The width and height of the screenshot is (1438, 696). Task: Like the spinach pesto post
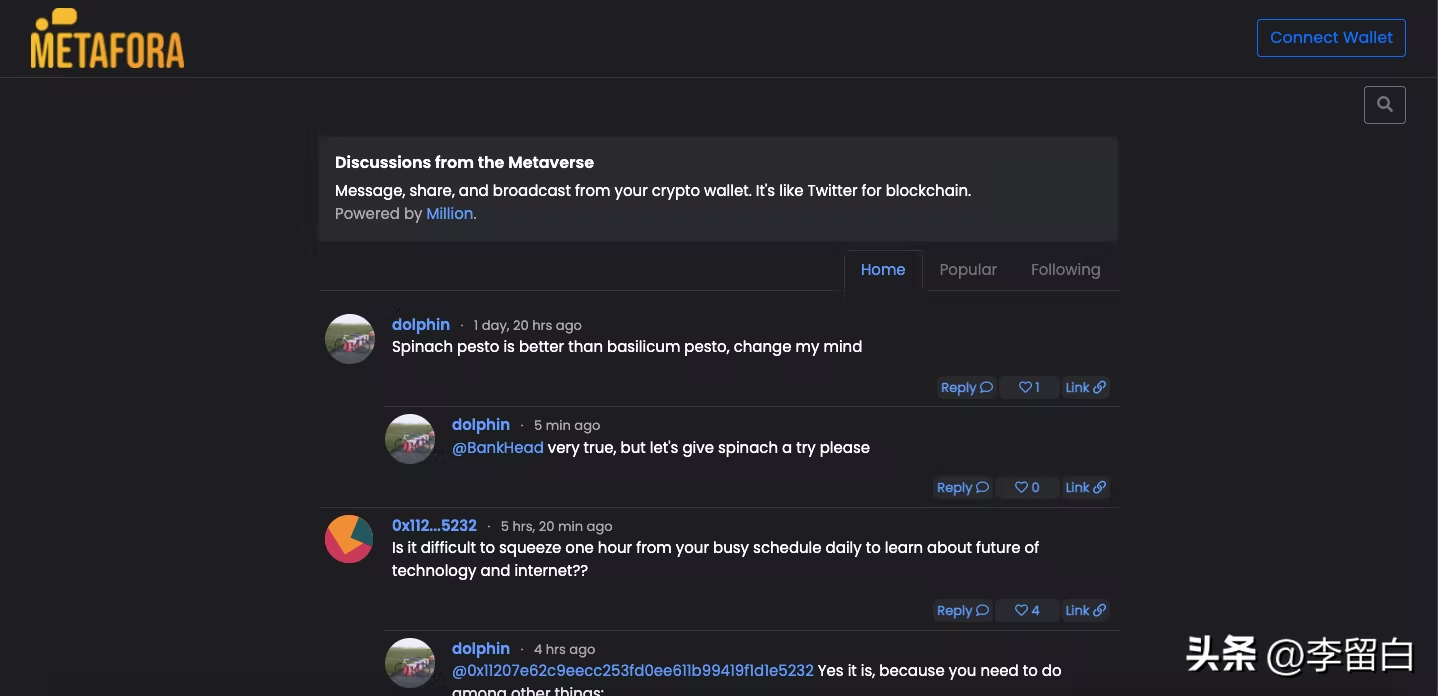pyautogui.click(x=1029, y=388)
